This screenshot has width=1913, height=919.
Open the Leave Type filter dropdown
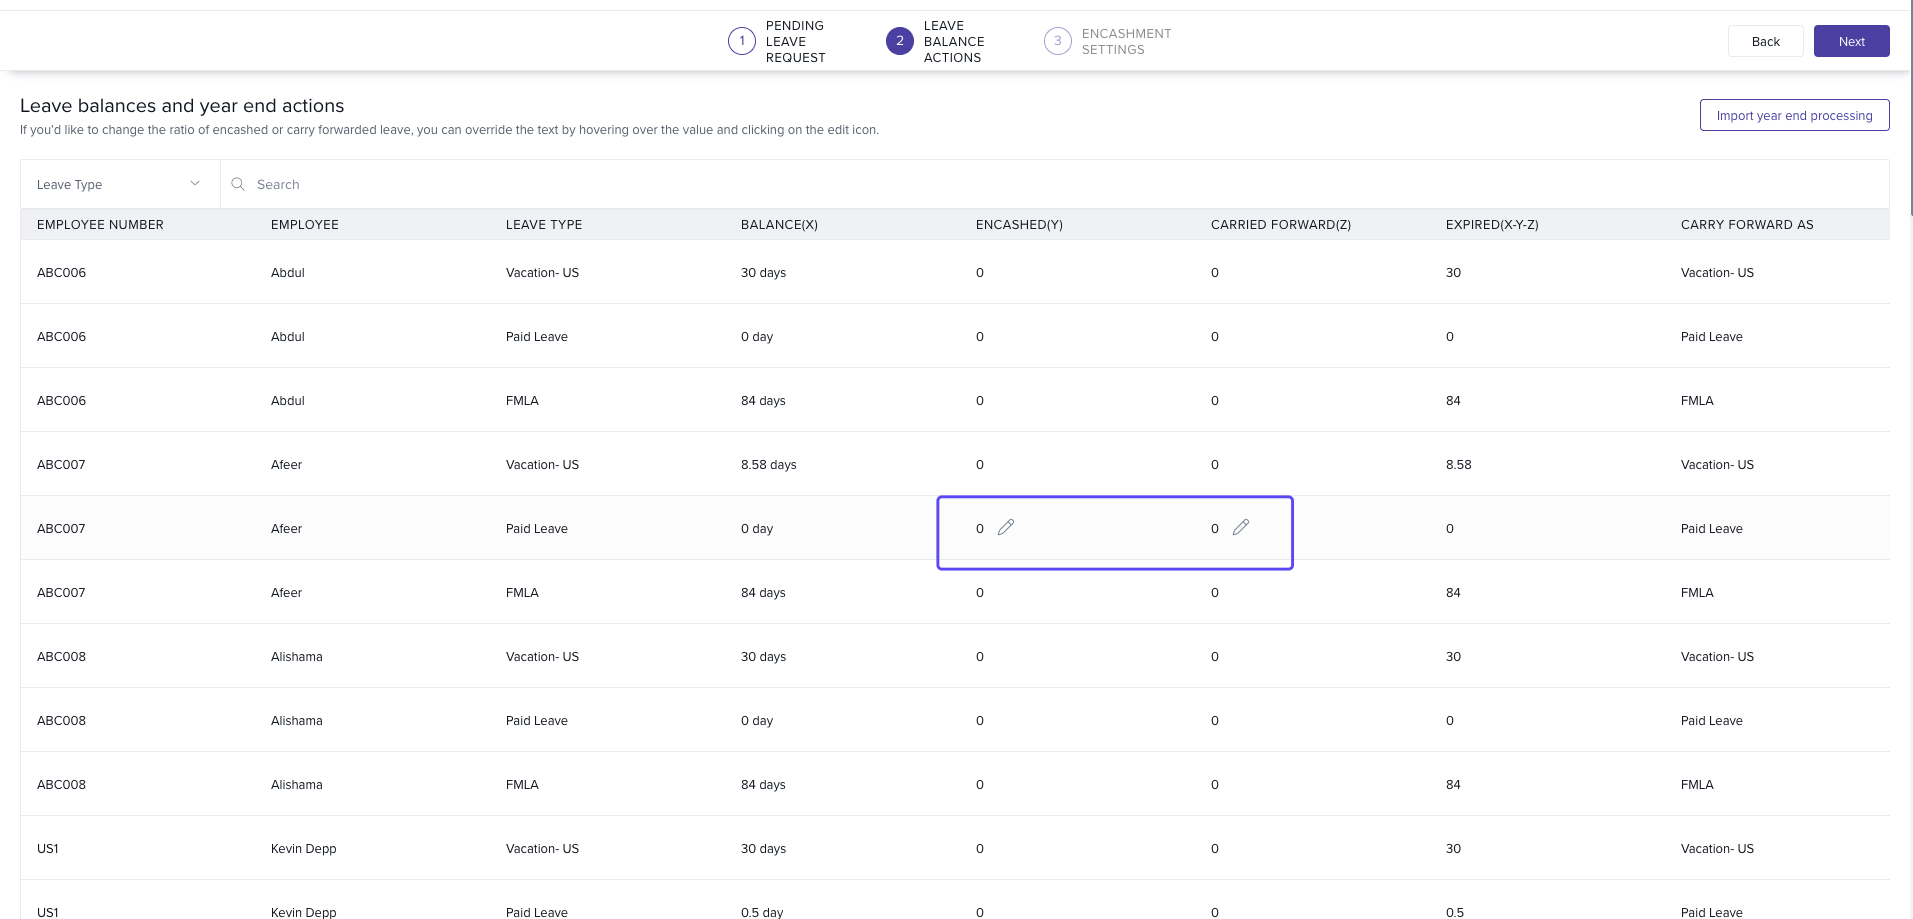click(119, 184)
